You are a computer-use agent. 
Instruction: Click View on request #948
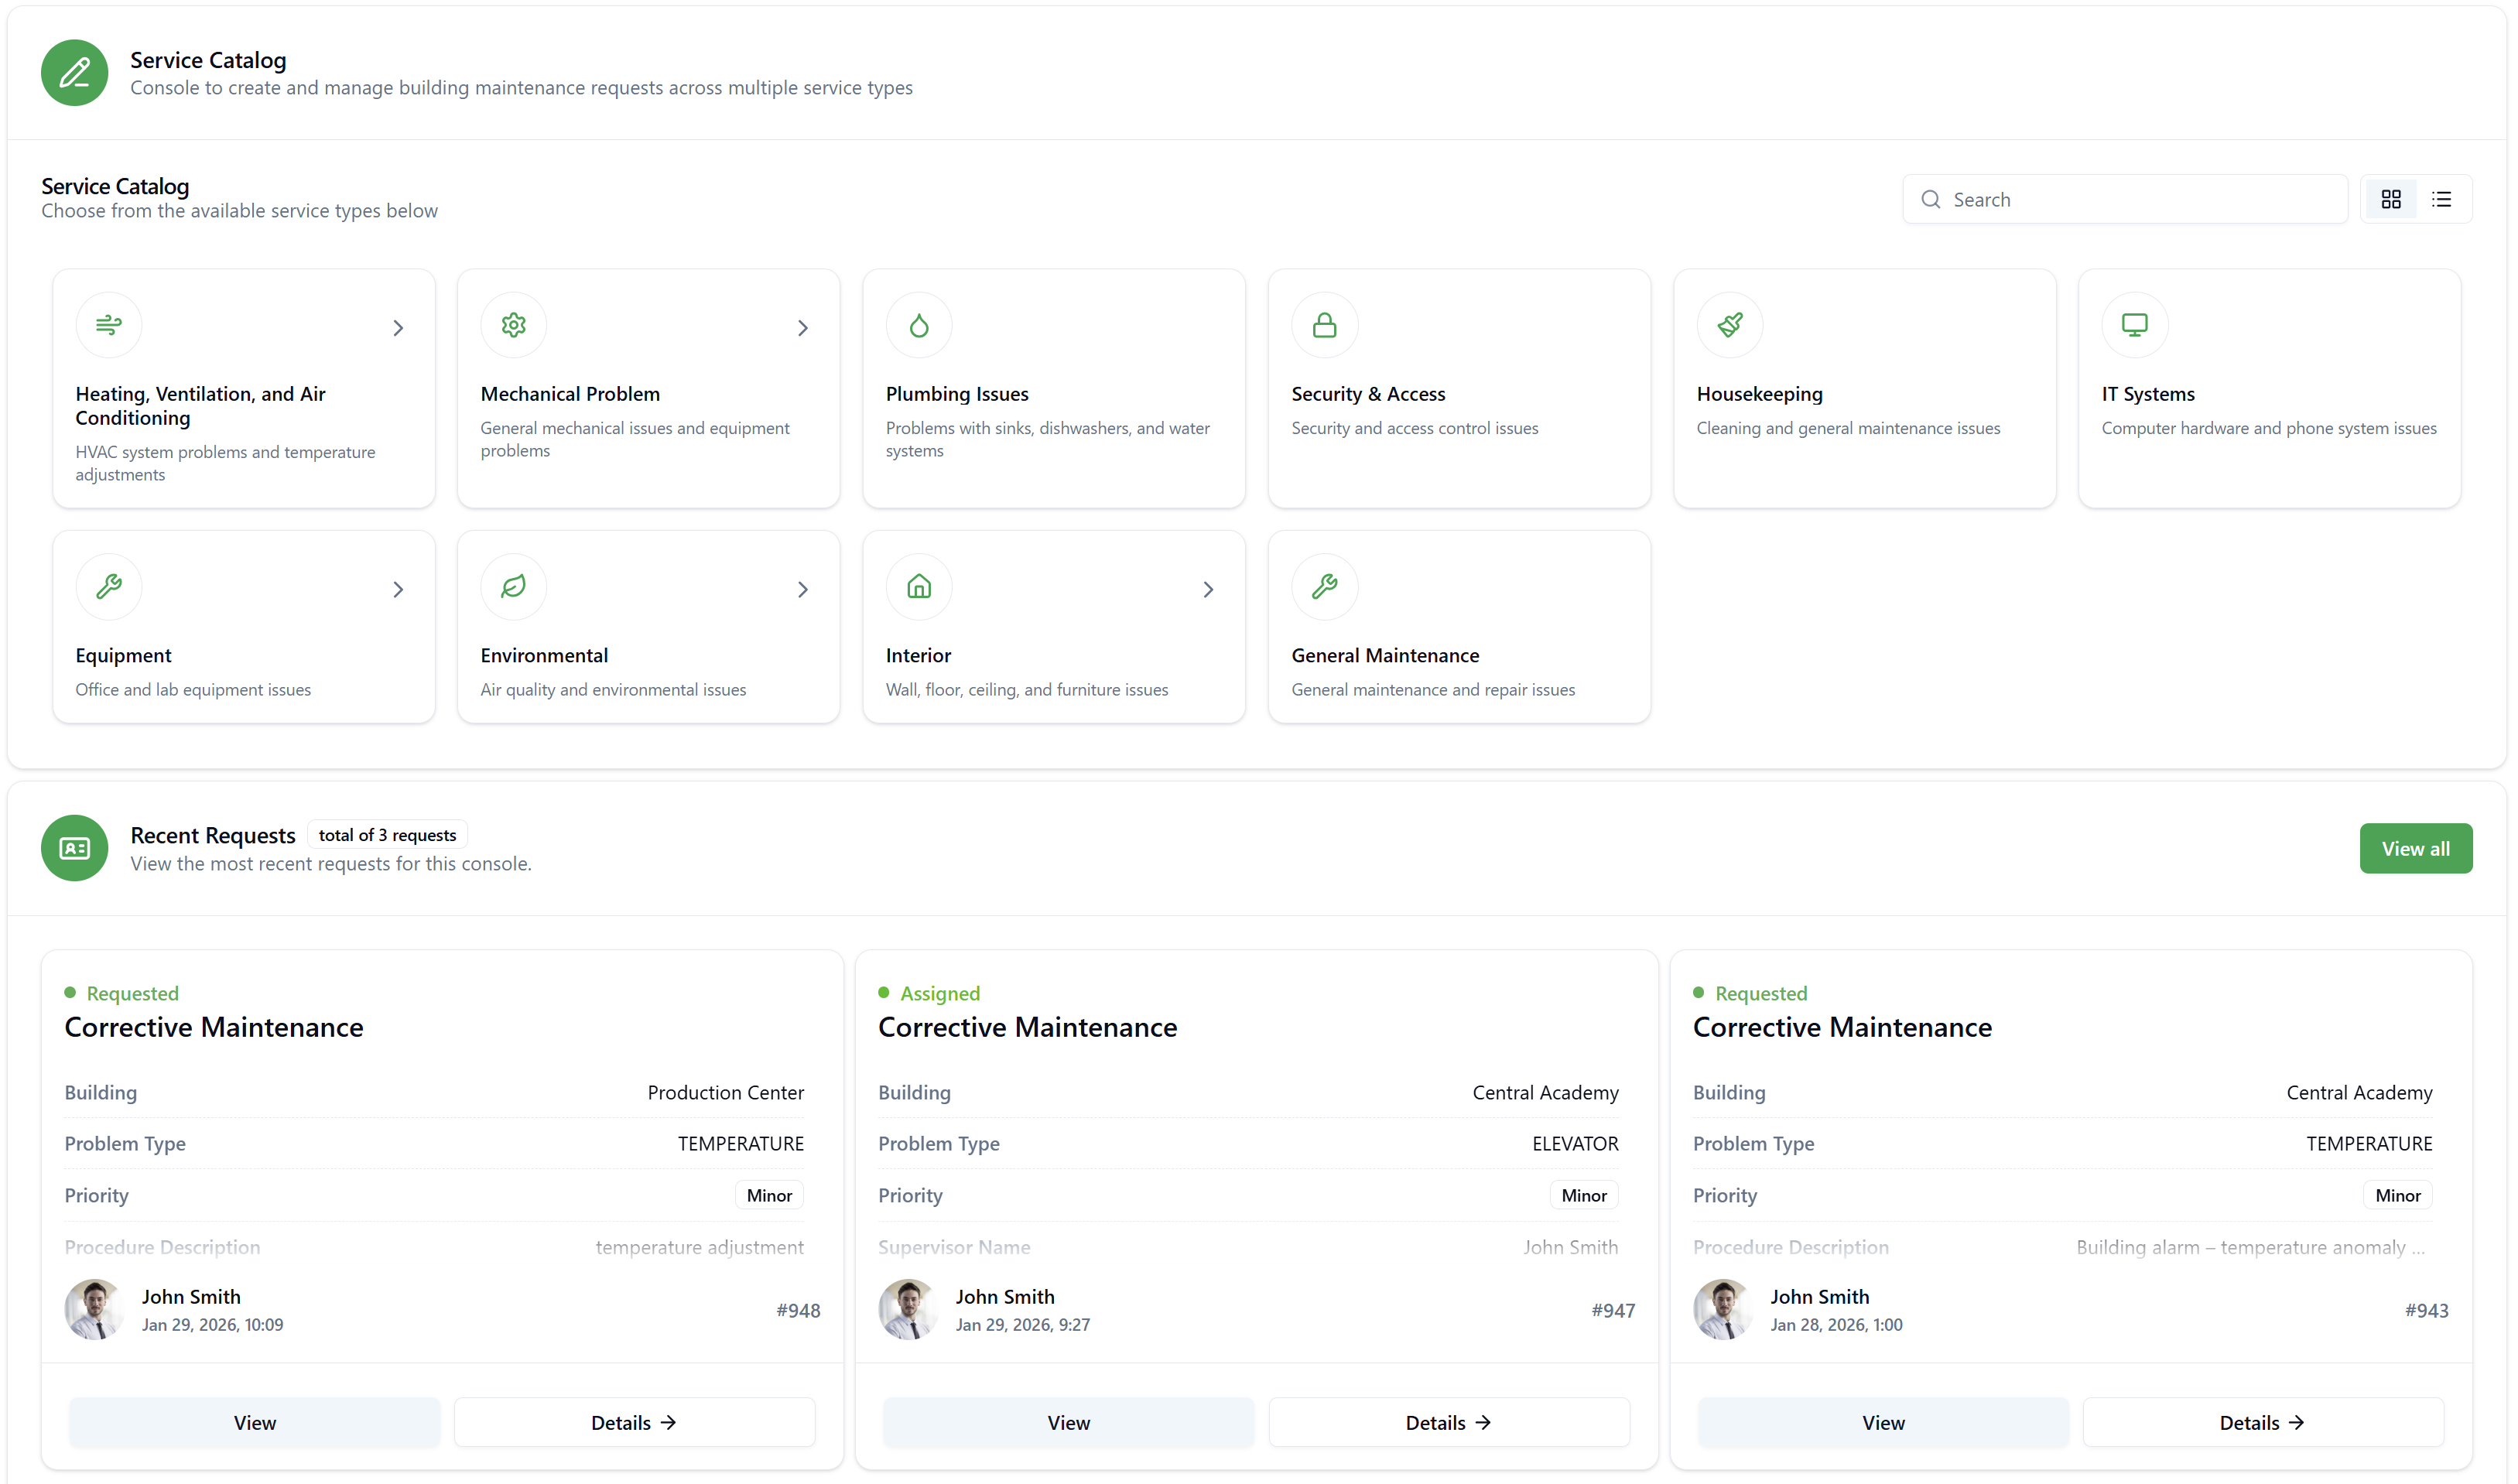[x=255, y=1422]
